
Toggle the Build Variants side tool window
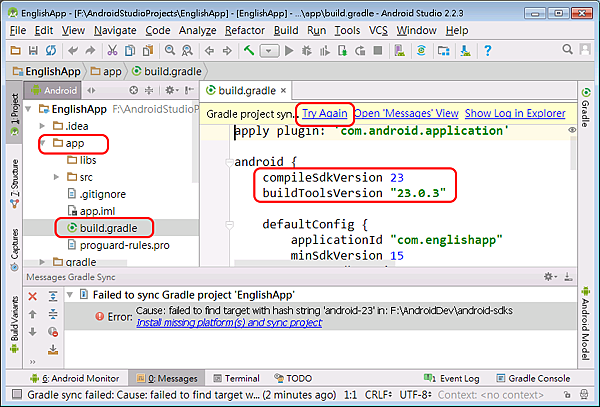pos(15,324)
